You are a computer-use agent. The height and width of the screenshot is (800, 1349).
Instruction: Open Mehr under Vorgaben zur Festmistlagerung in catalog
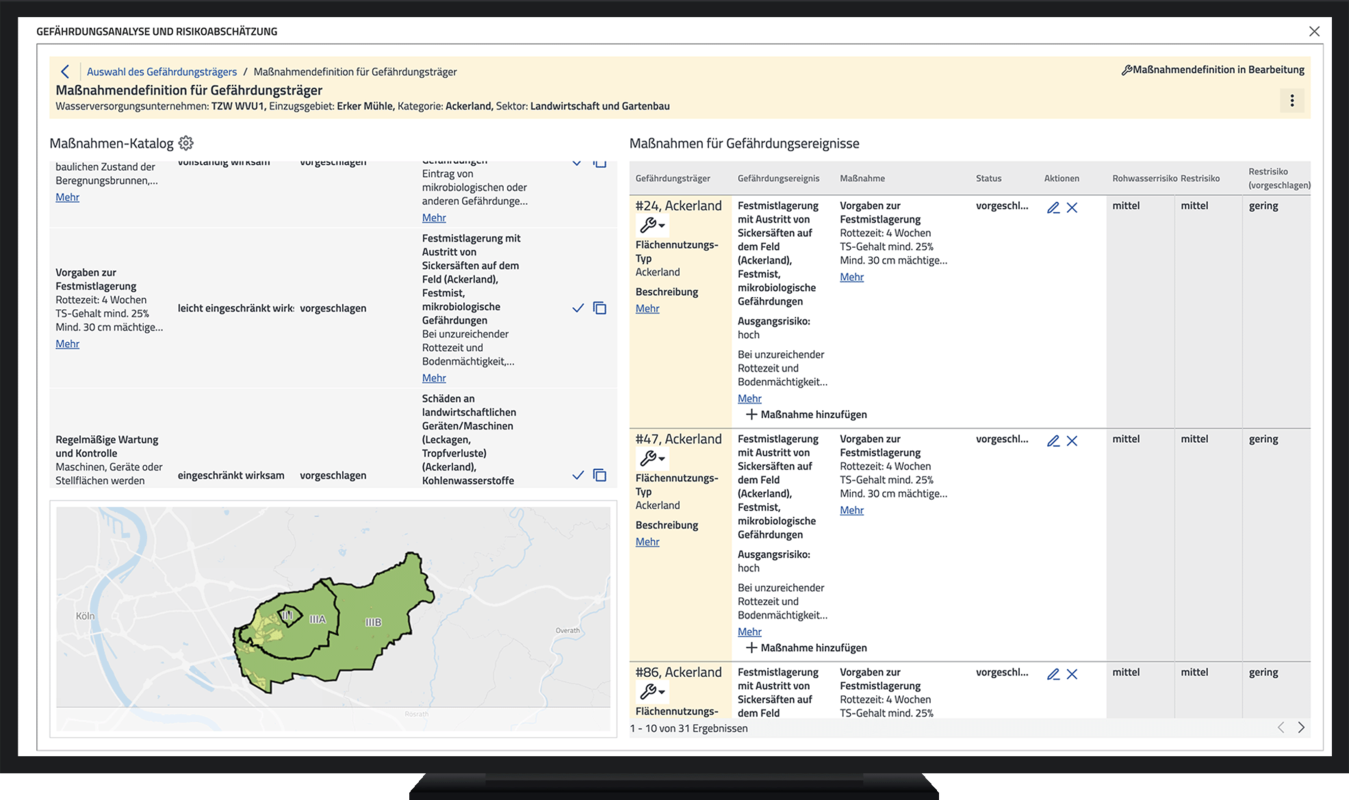click(67, 344)
